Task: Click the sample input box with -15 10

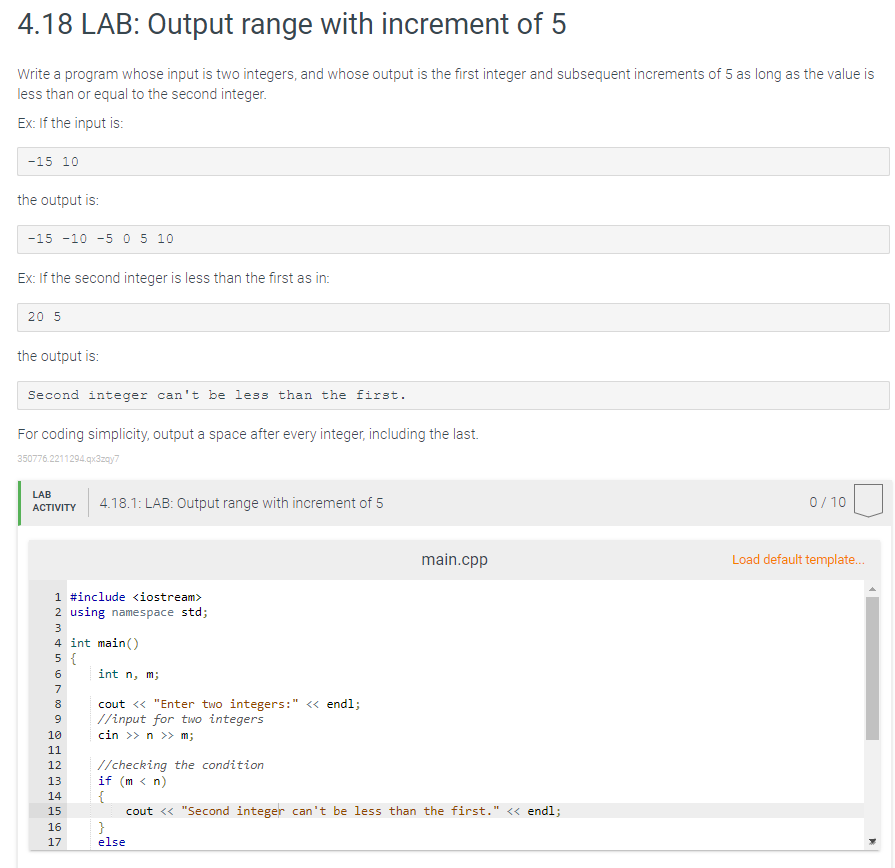Action: point(453,162)
